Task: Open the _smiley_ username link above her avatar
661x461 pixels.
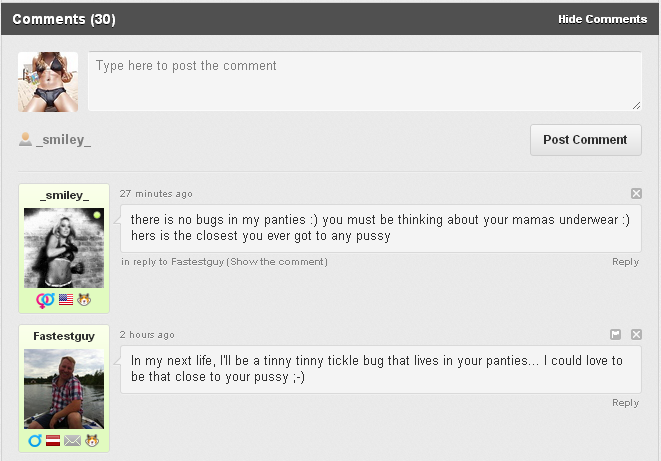Action: (x=64, y=196)
